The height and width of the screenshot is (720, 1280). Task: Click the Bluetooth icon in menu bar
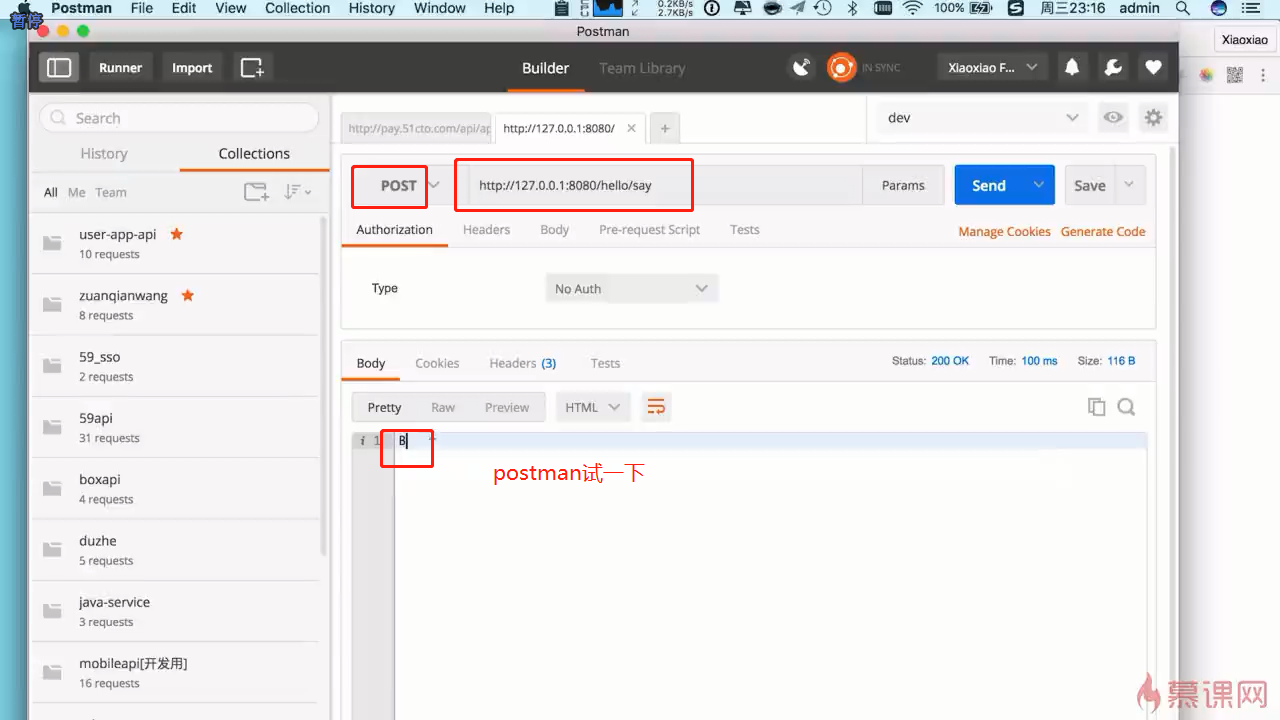pos(852,8)
